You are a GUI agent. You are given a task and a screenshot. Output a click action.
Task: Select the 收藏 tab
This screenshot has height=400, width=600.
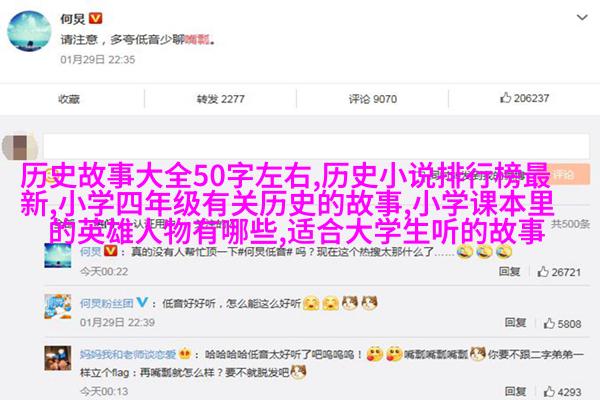(69, 99)
